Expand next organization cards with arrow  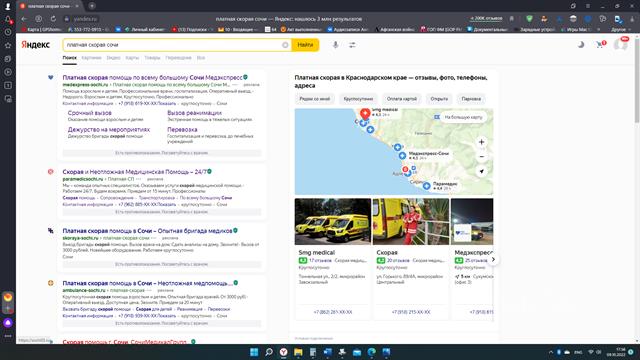pos(493,260)
